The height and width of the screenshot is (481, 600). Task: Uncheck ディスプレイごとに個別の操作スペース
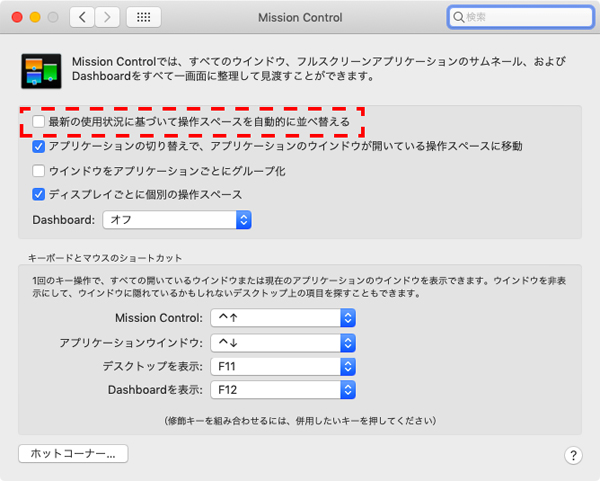click(x=39, y=194)
